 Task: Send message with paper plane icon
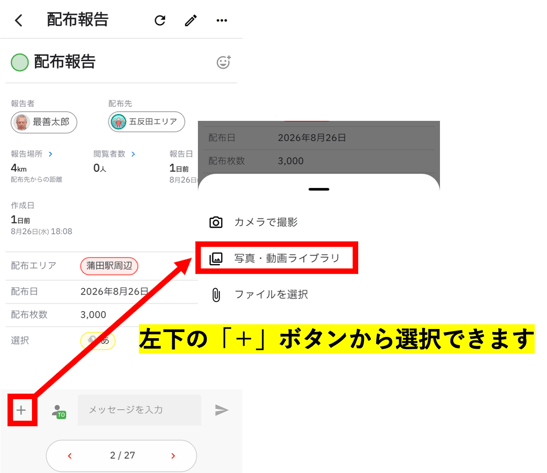click(221, 410)
